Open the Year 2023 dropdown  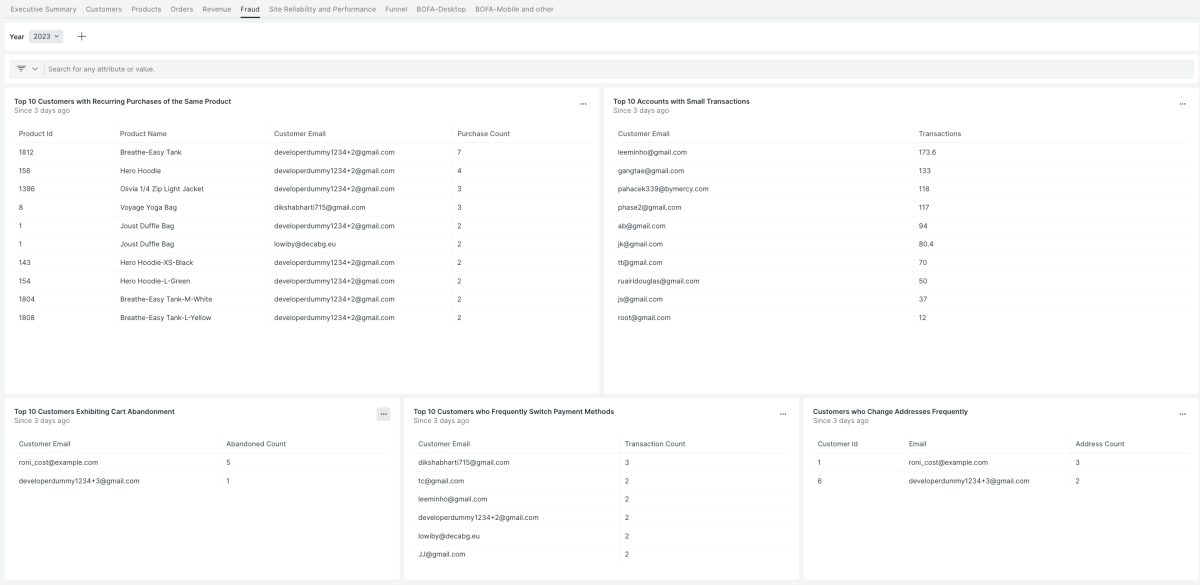click(x=46, y=36)
